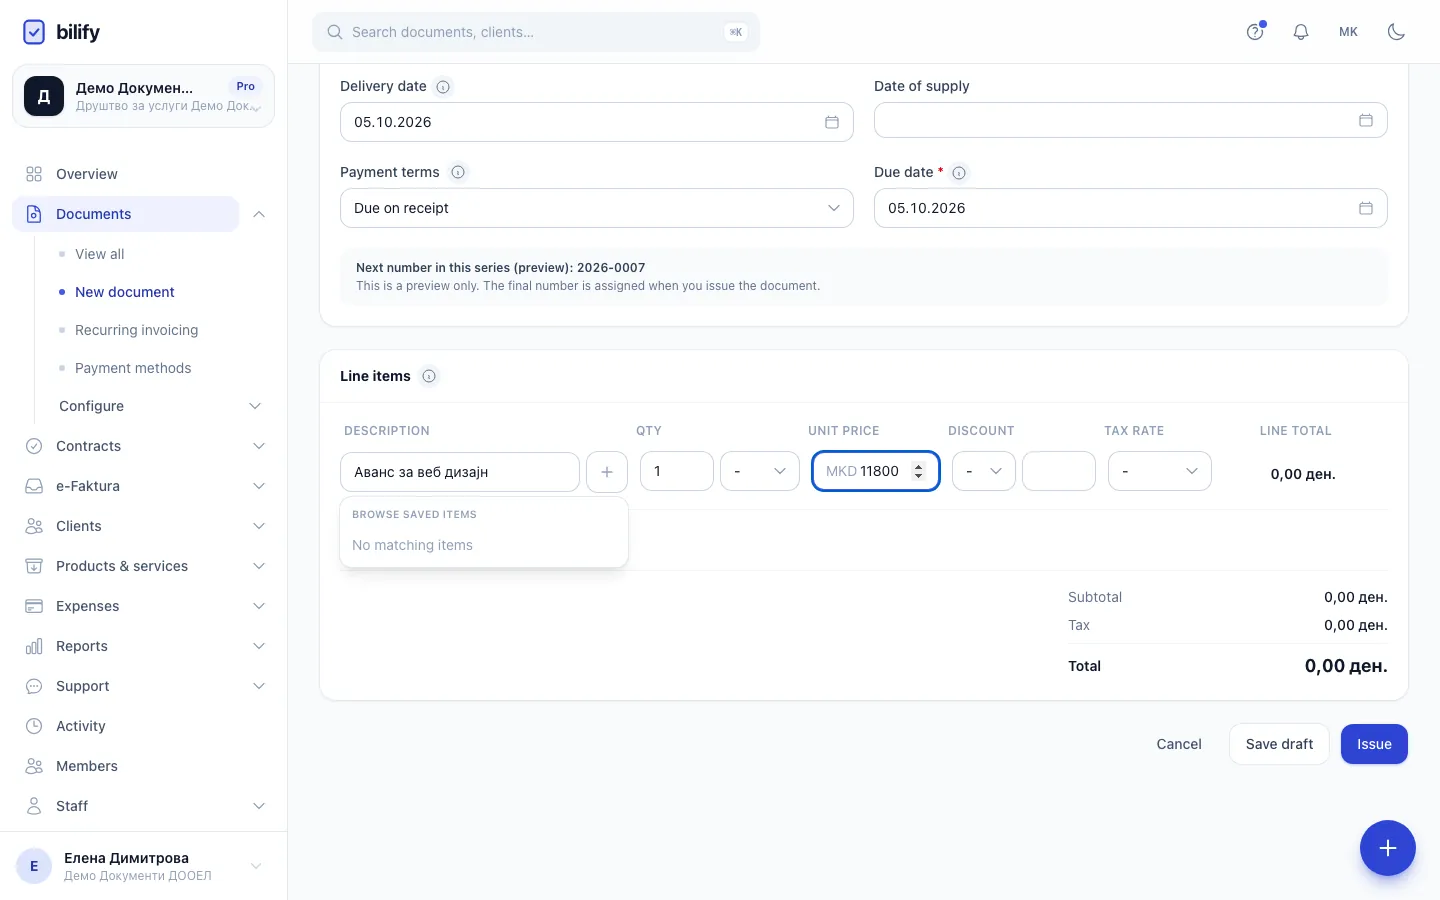Open the company switcher Демо Документи
This screenshot has width=1440, height=900.
coord(143,96)
